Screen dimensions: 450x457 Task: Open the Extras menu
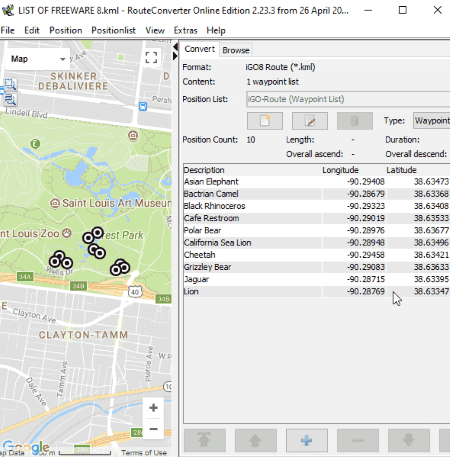point(185,30)
